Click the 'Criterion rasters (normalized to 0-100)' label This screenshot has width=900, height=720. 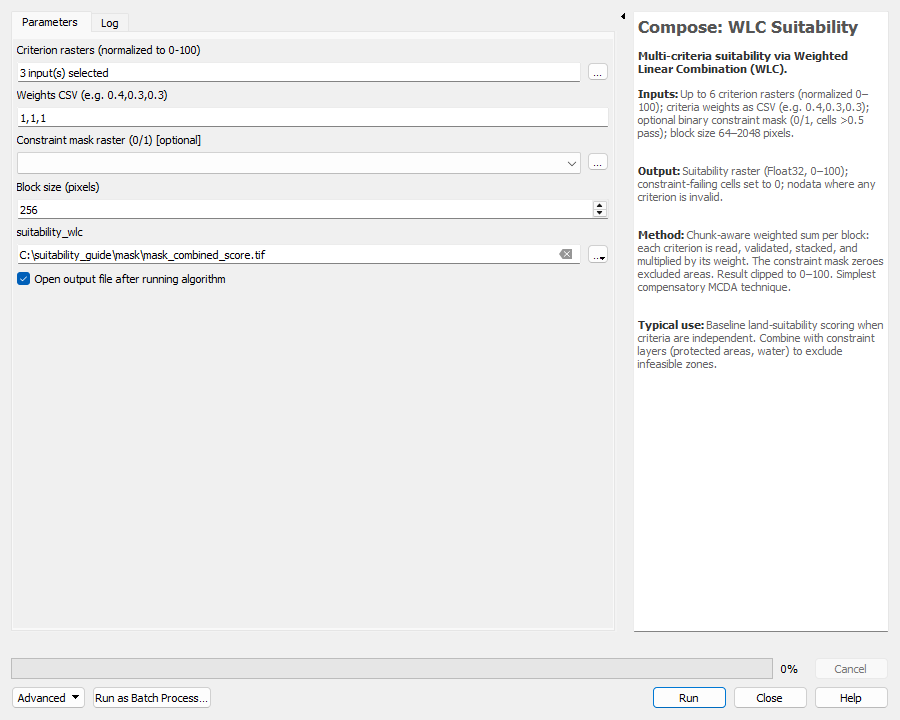108,50
